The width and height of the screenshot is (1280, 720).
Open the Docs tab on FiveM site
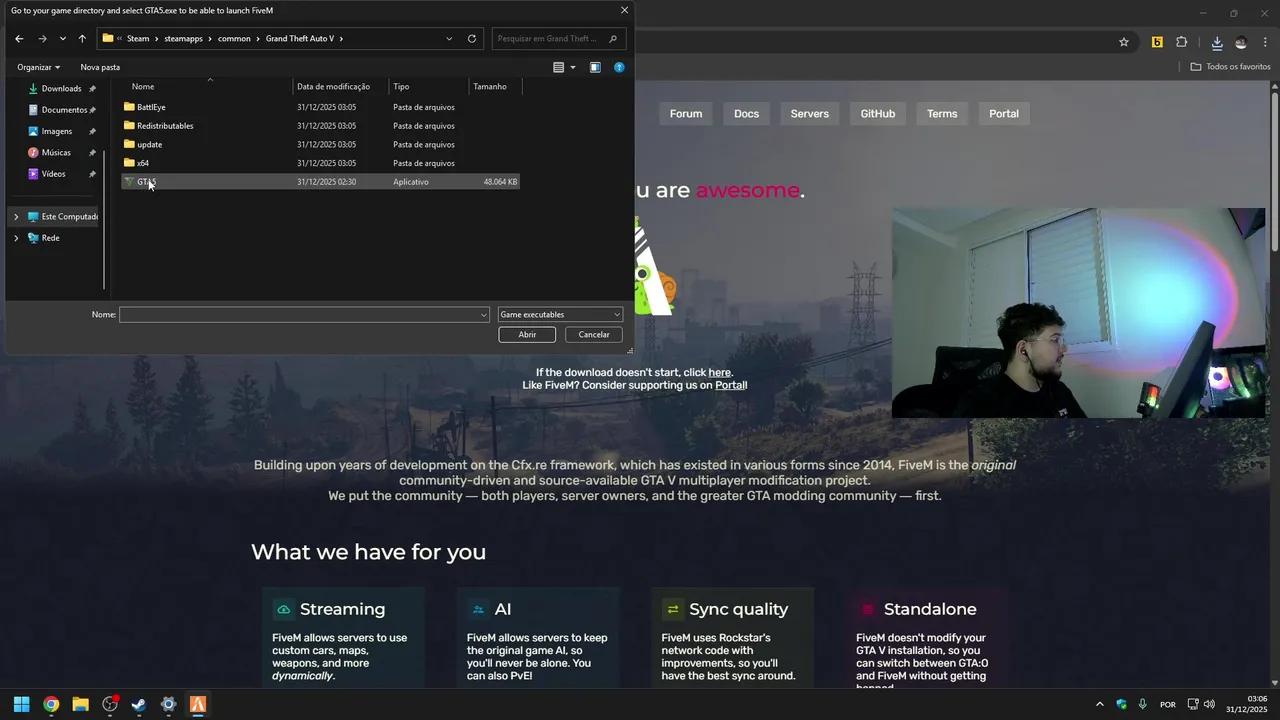(x=747, y=114)
